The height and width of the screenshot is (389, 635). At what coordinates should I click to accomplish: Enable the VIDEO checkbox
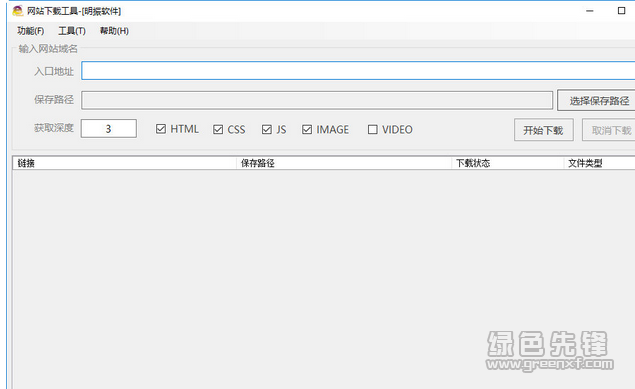click(x=373, y=130)
